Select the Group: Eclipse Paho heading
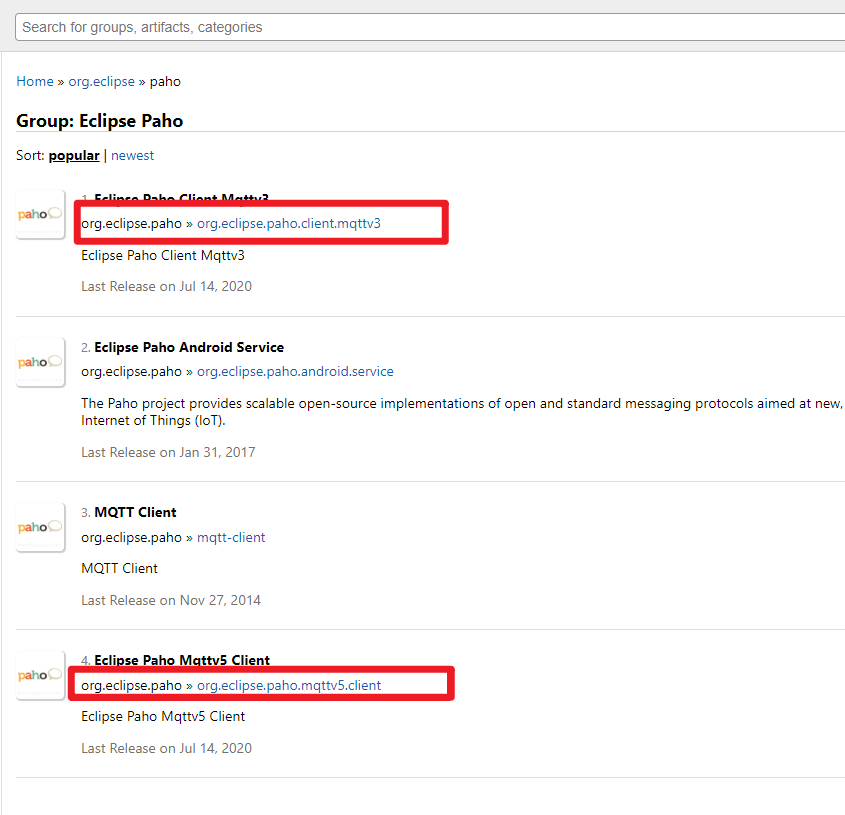The width and height of the screenshot is (845, 815). (98, 120)
